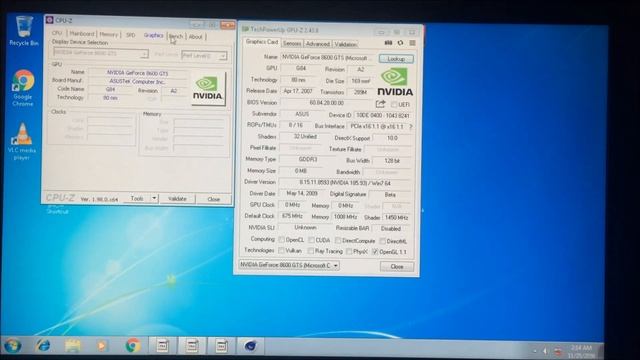
Task: Toggle the OpenGL 1.1 checkbox
Action: tap(375, 252)
